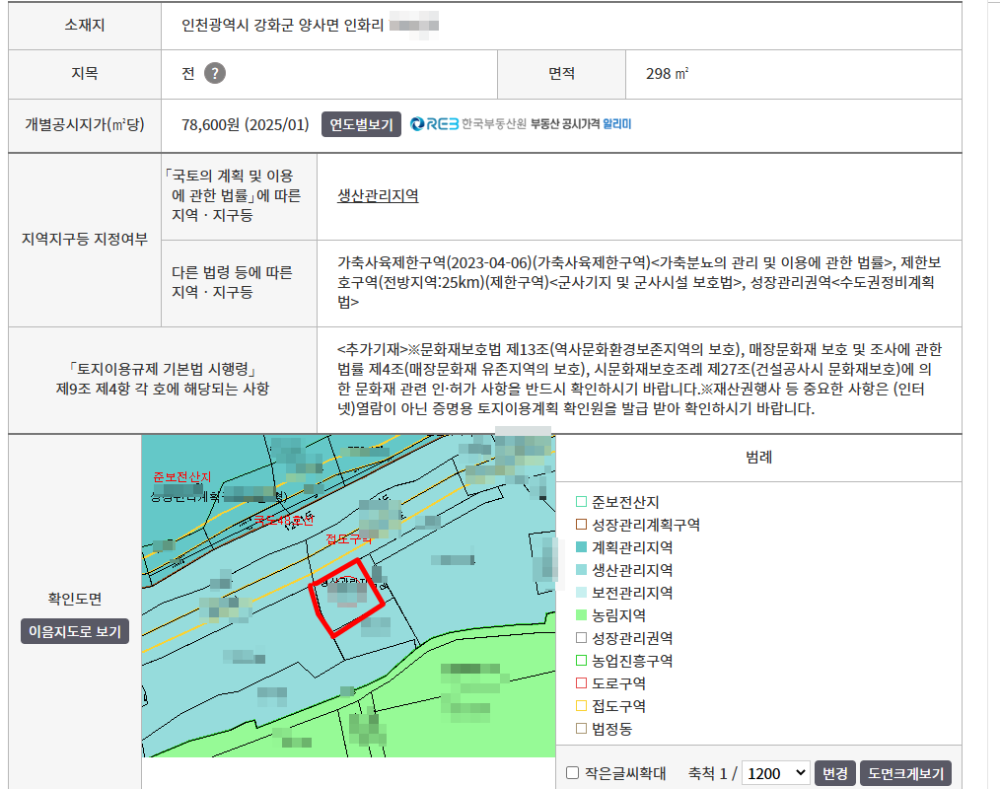
Task: Click the 이음지도로 보기 button
Action: [75, 632]
